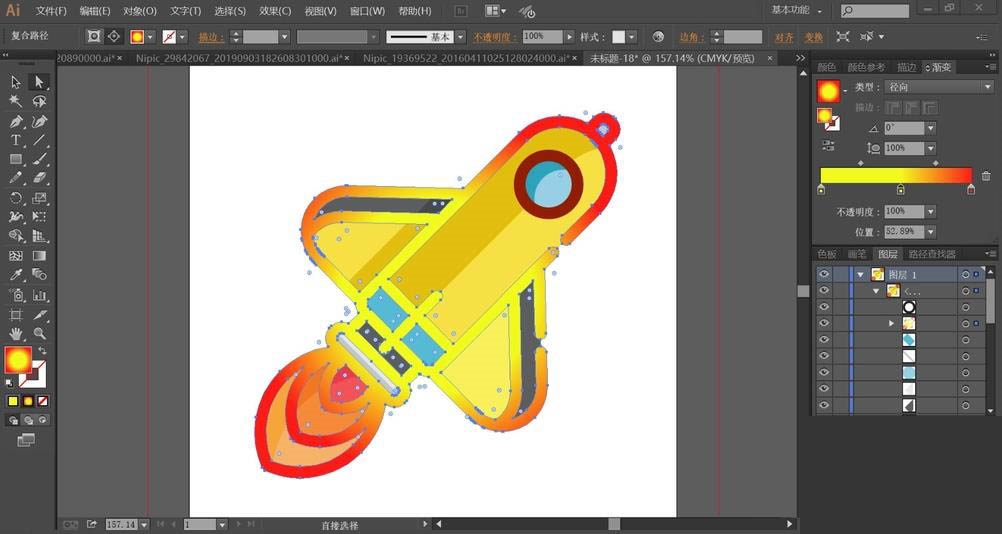Swap fill and stroke colors
This screenshot has height=534, width=1002.
click(x=42, y=351)
